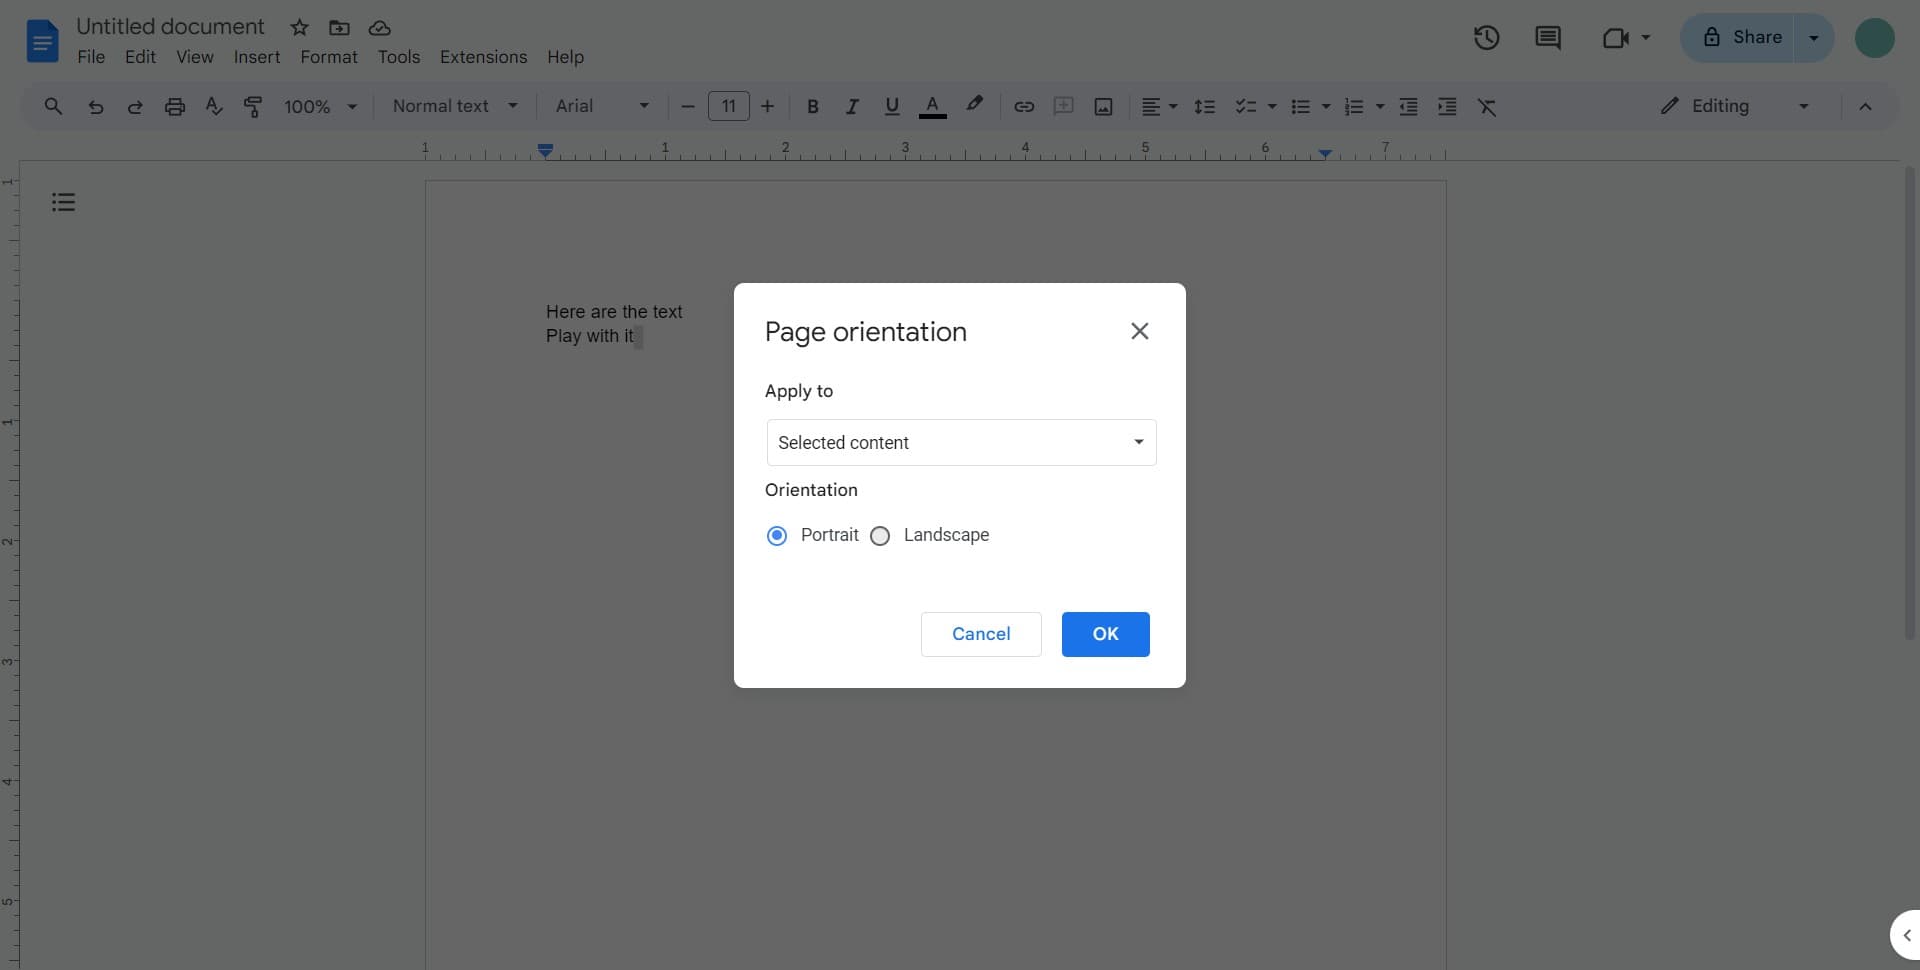This screenshot has width=1920, height=970.
Task: Open the Insert menu
Action: pyautogui.click(x=256, y=57)
